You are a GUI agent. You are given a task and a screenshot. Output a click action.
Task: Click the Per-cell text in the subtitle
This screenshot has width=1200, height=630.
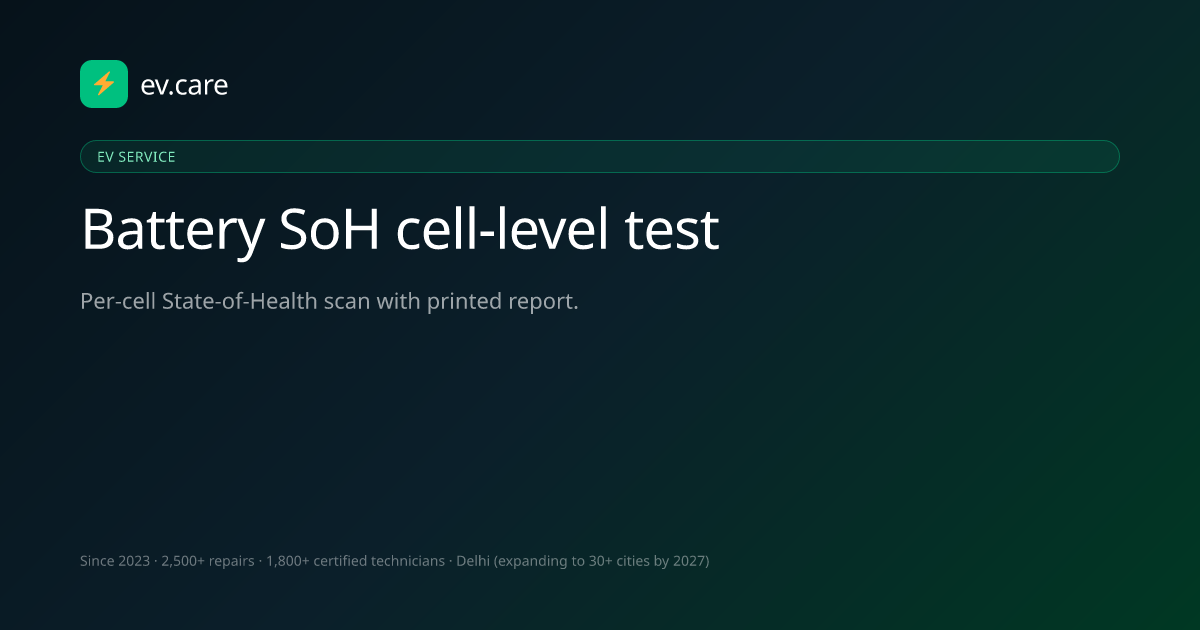118,301
